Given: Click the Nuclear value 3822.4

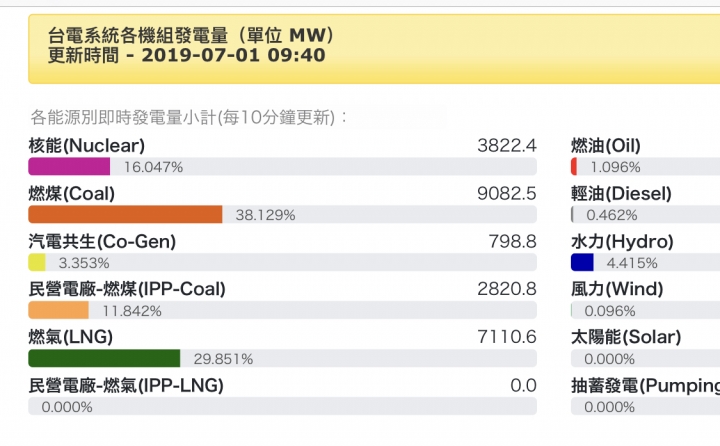Looking at the screenshot, I should pyautogui.click(x=507, y=146).
